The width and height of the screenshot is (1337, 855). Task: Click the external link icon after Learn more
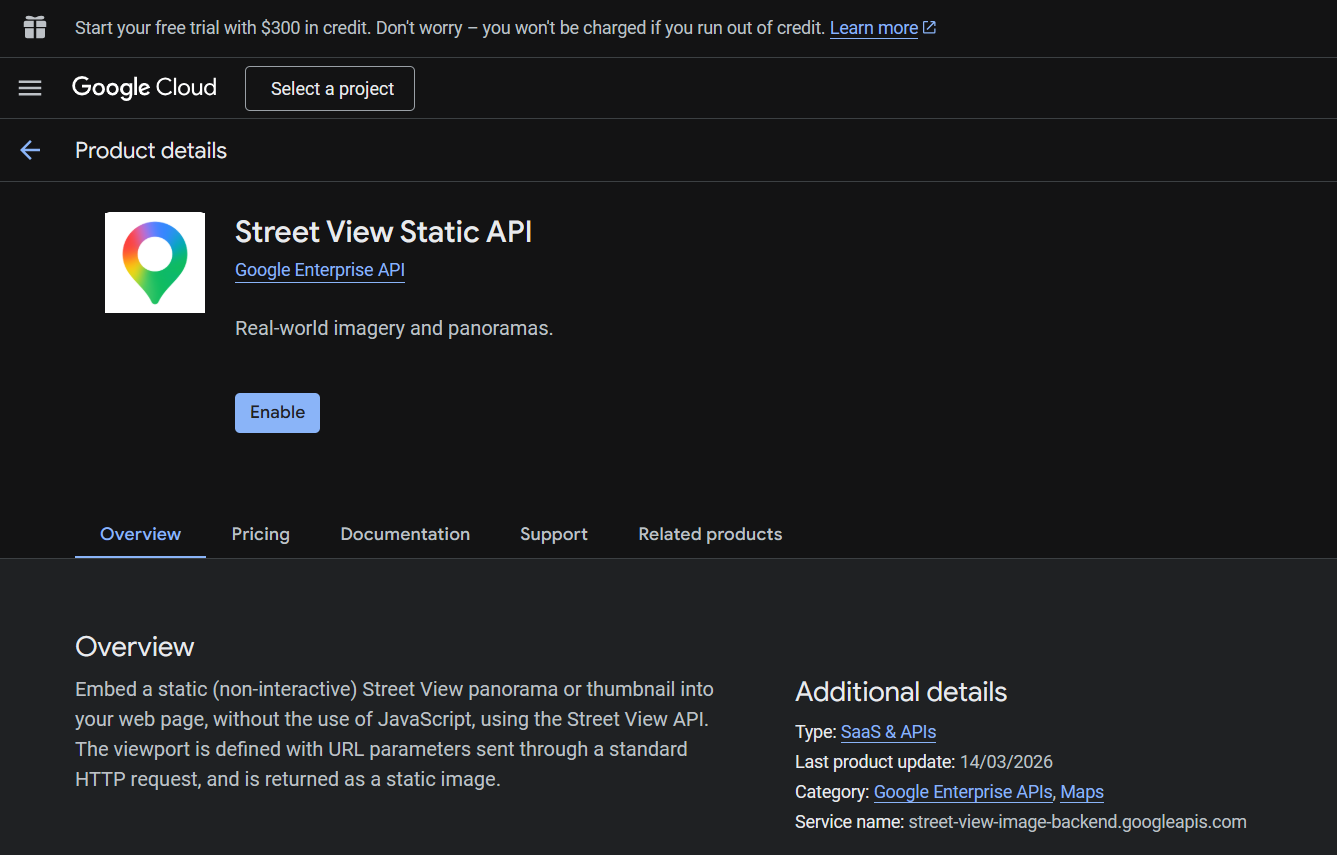pyautogui.click(x=930, y=28)
